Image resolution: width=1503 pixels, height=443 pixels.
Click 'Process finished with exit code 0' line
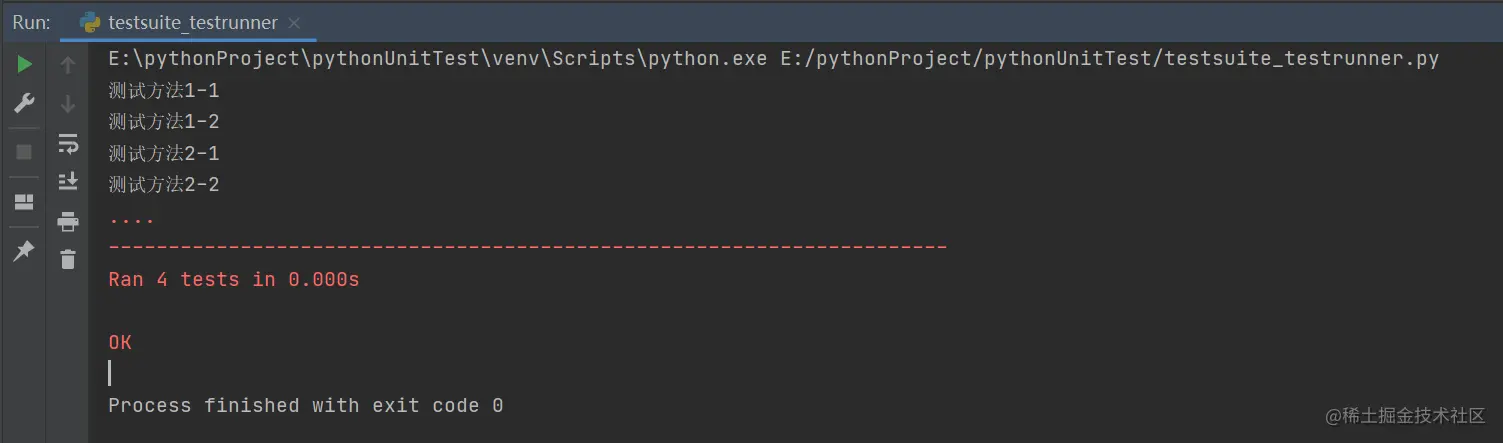tap(306, 406)
